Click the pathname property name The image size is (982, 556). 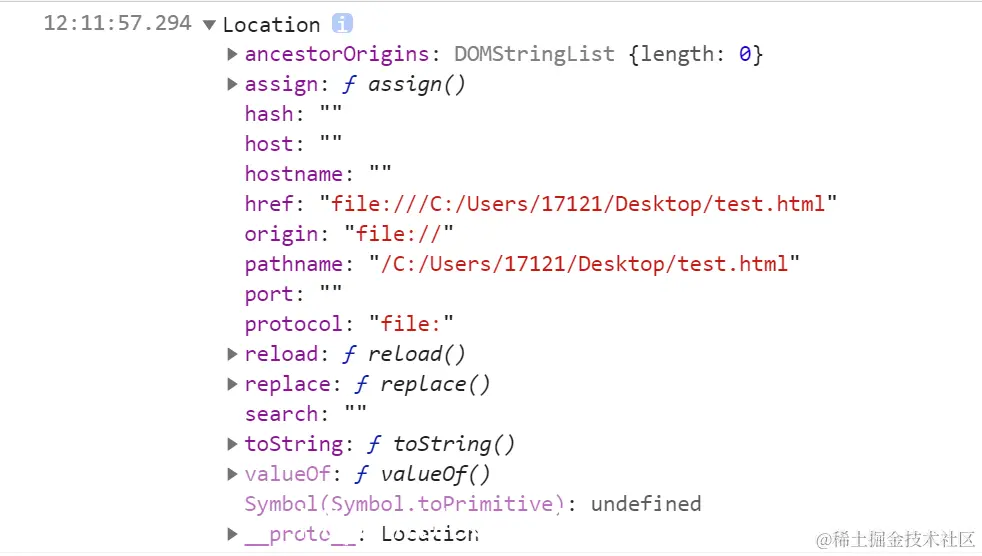(x=294, y=264)
